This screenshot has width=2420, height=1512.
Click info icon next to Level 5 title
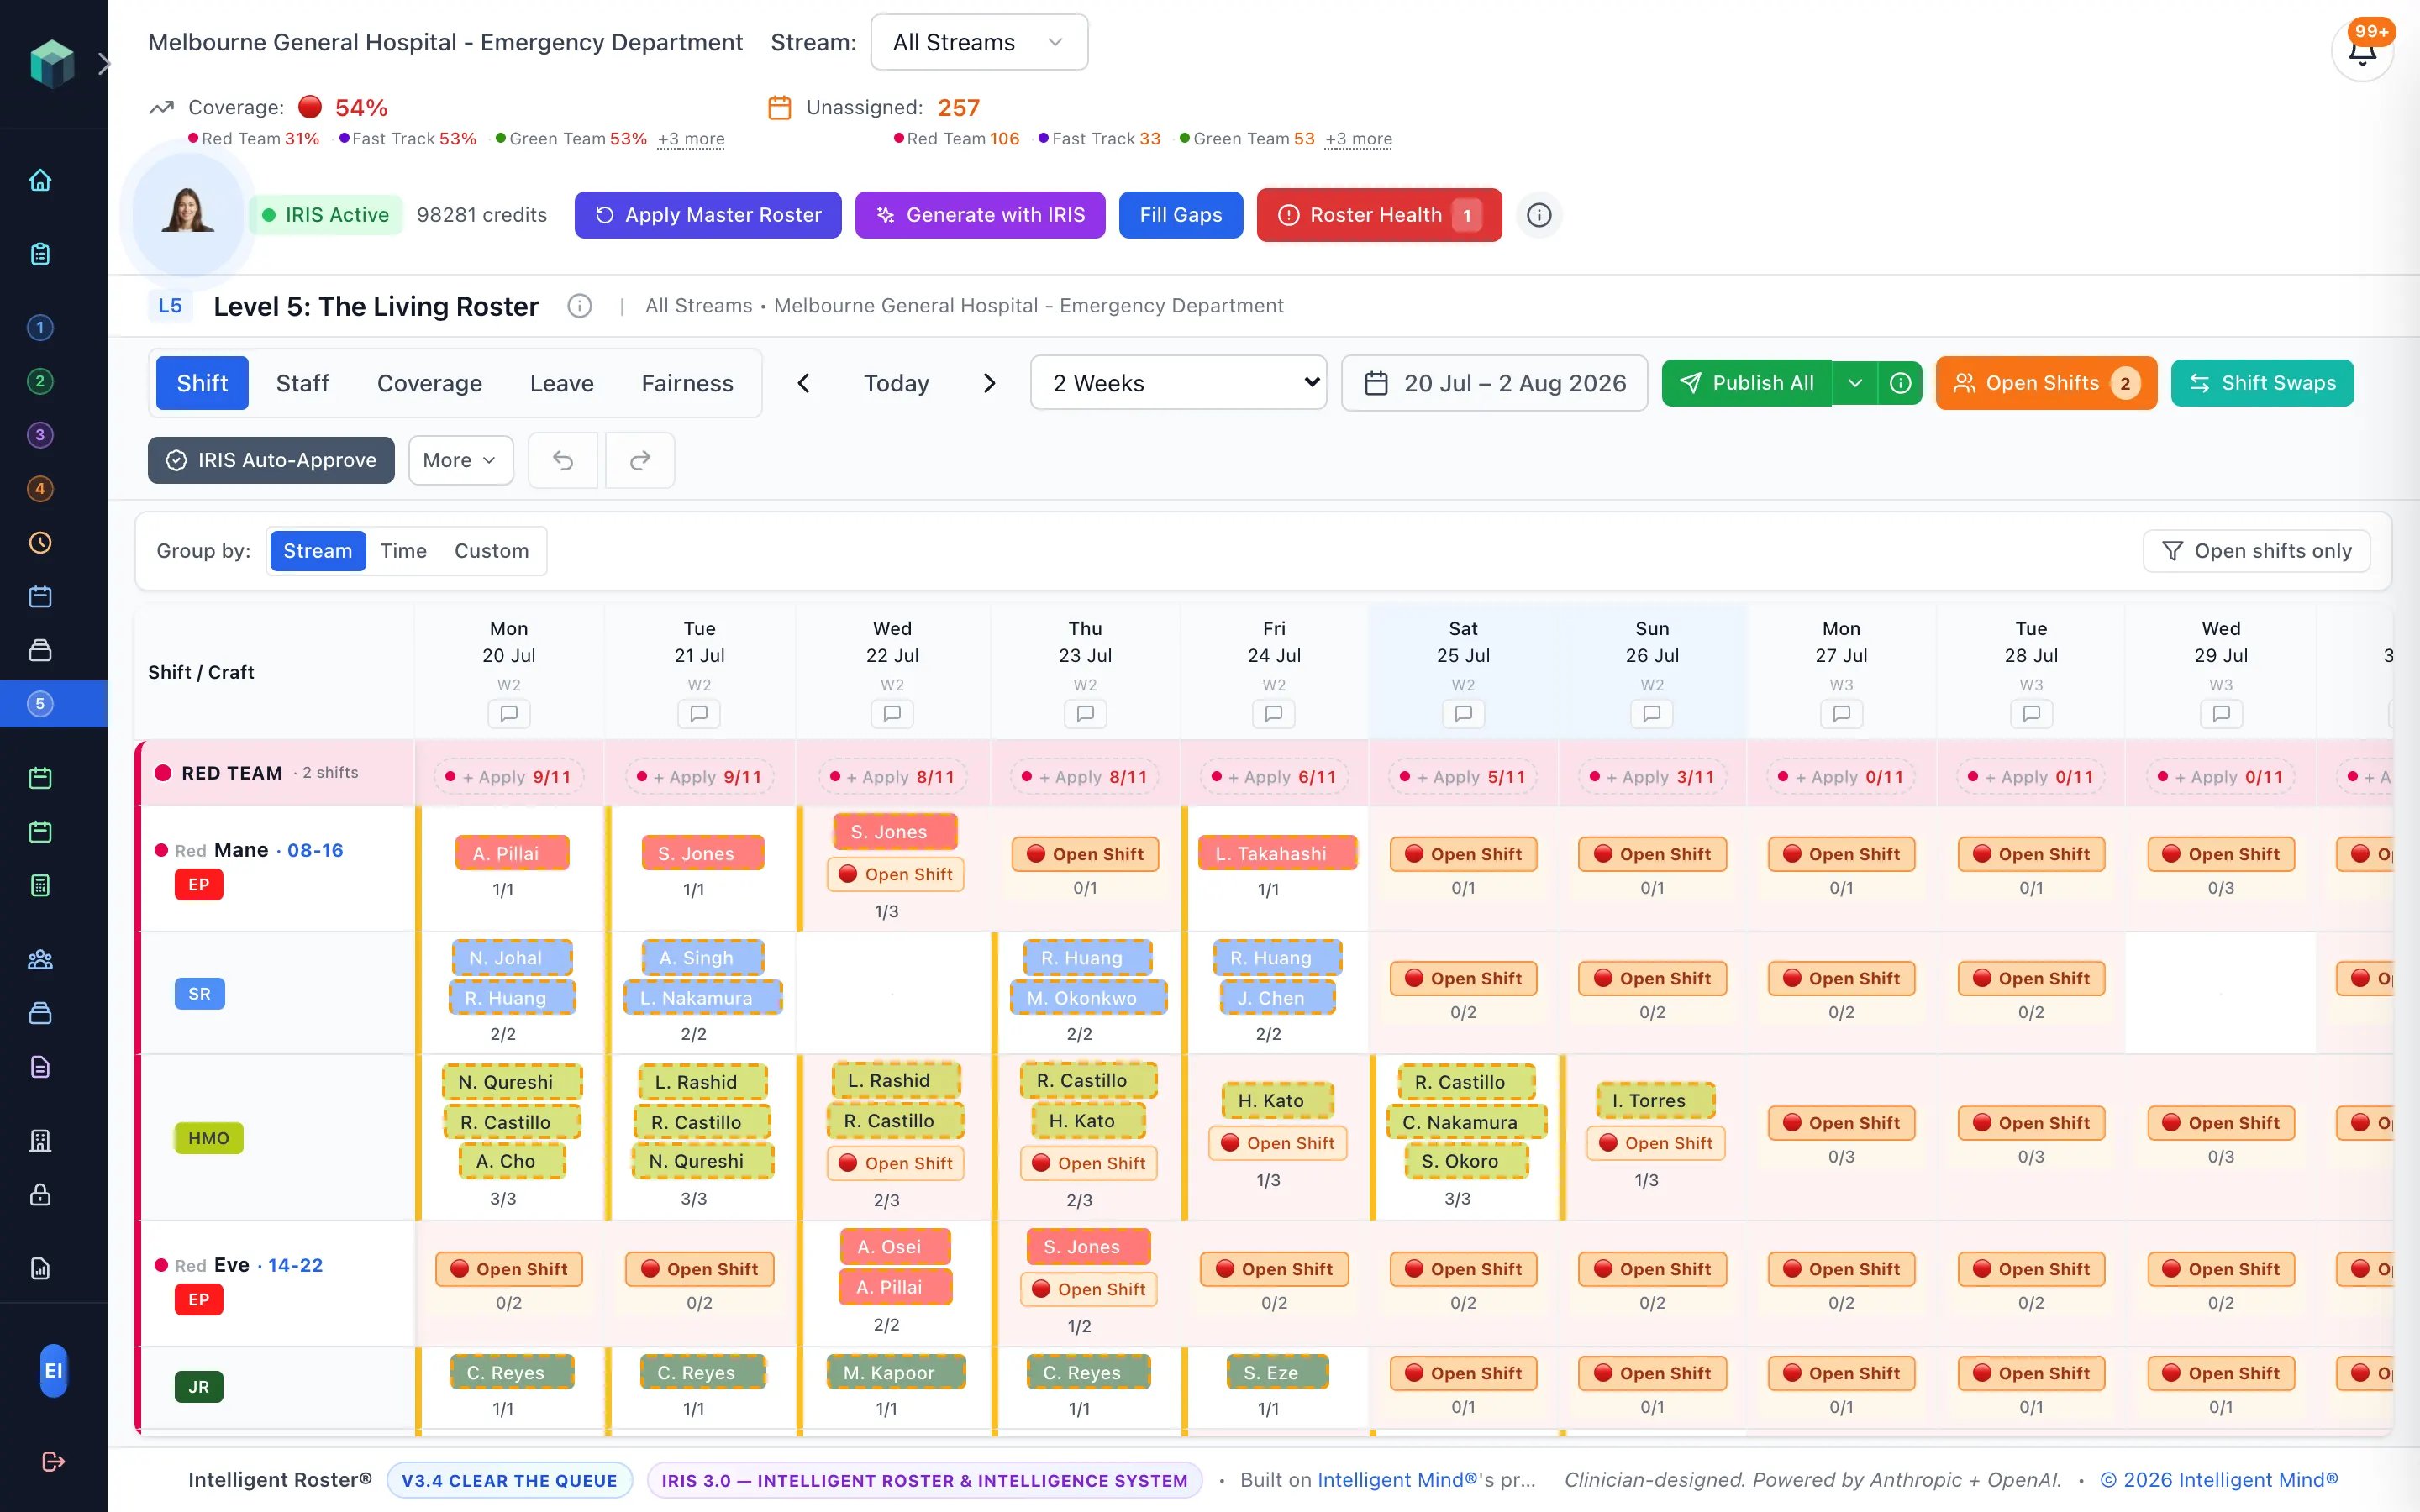click(x=580, y=306)
